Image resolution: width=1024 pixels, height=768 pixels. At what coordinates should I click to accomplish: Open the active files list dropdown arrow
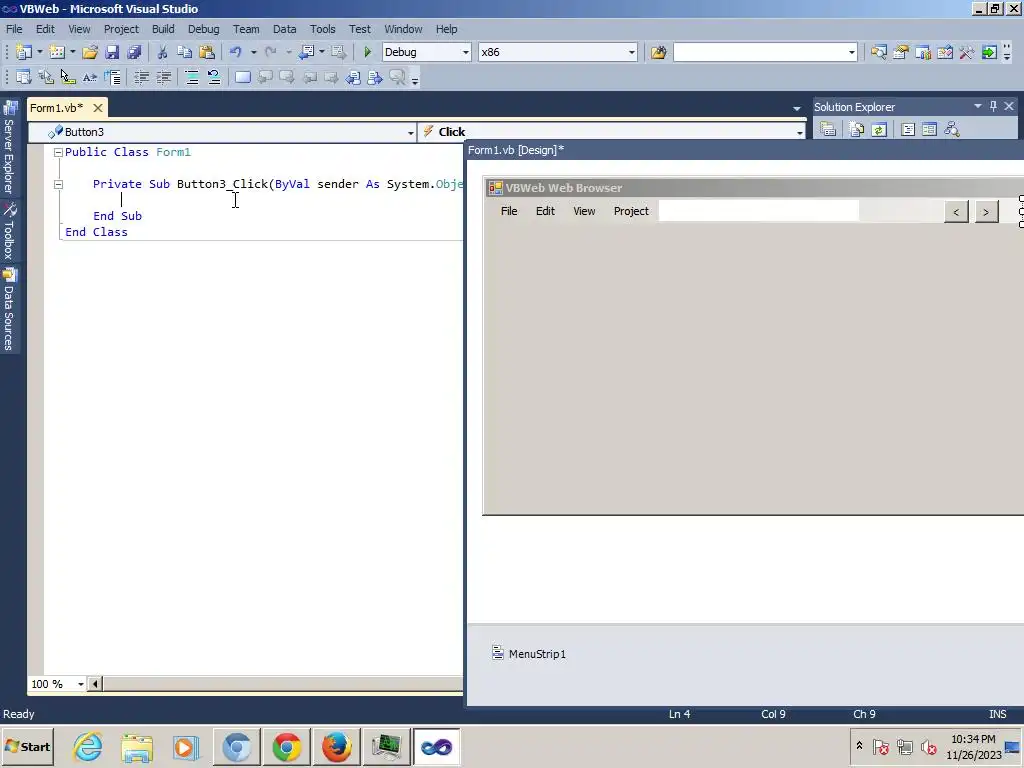click(x=797, y=108)
